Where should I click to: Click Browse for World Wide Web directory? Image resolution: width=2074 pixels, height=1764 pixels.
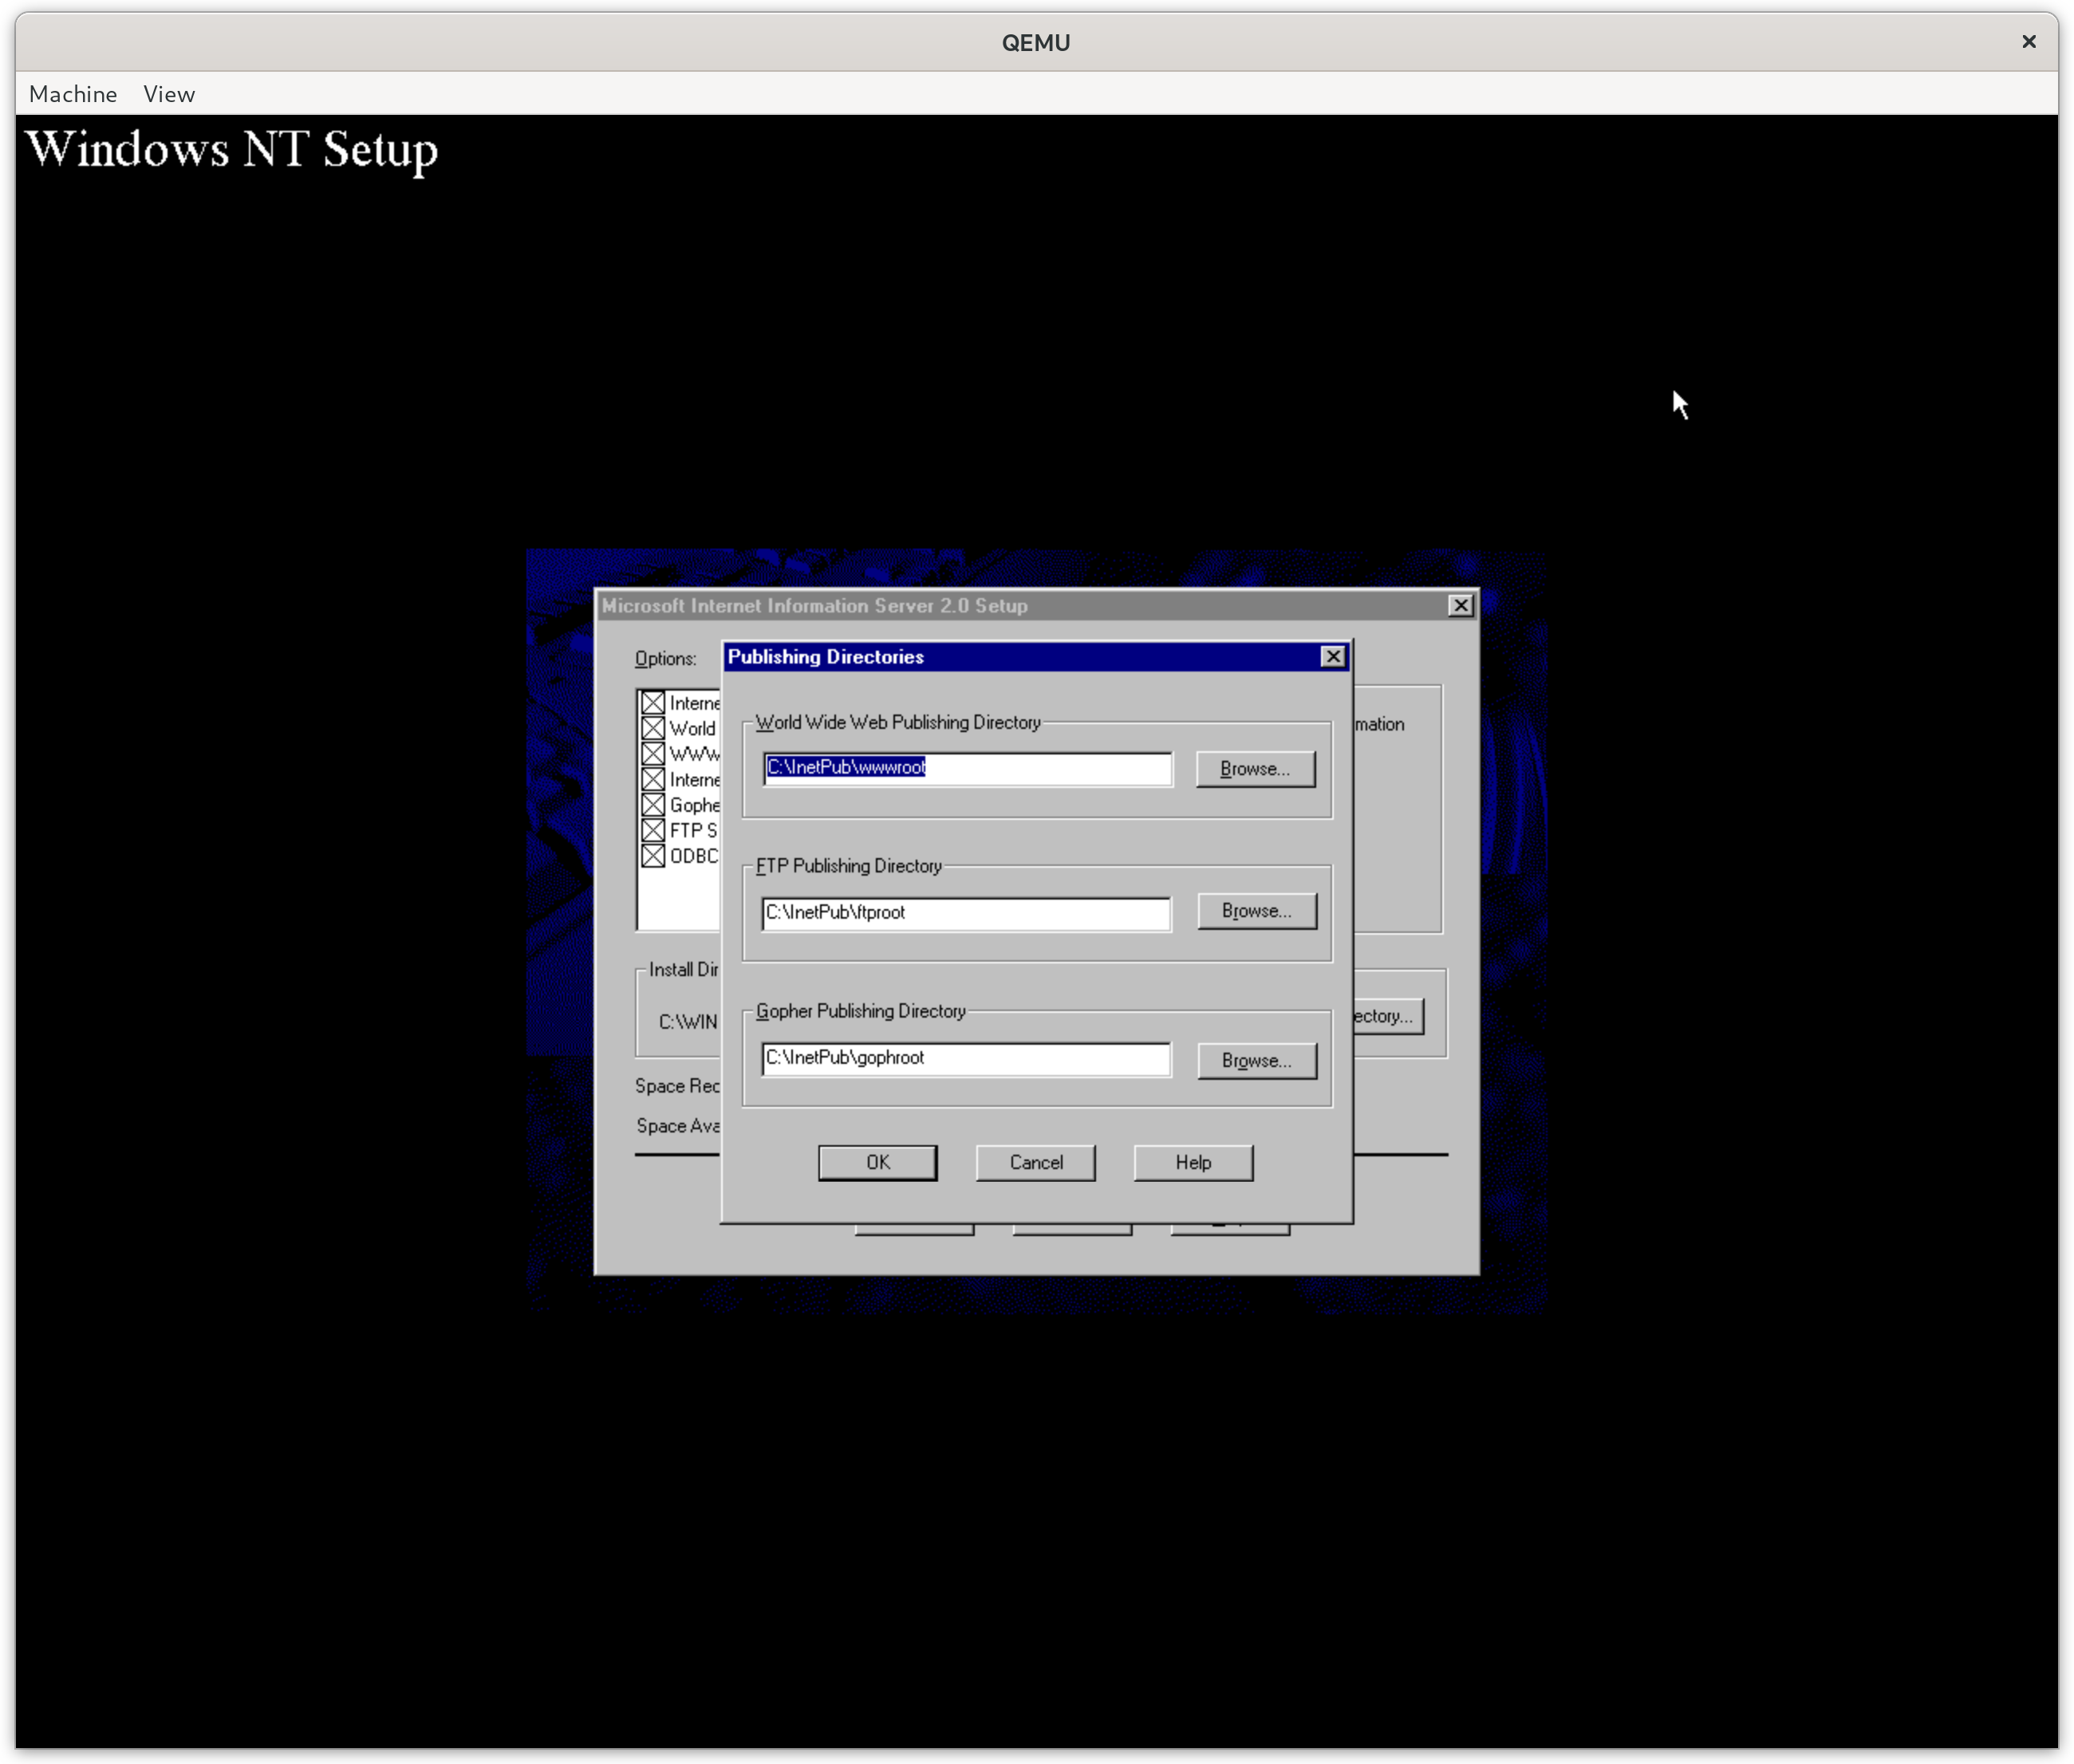point(1255,769)
